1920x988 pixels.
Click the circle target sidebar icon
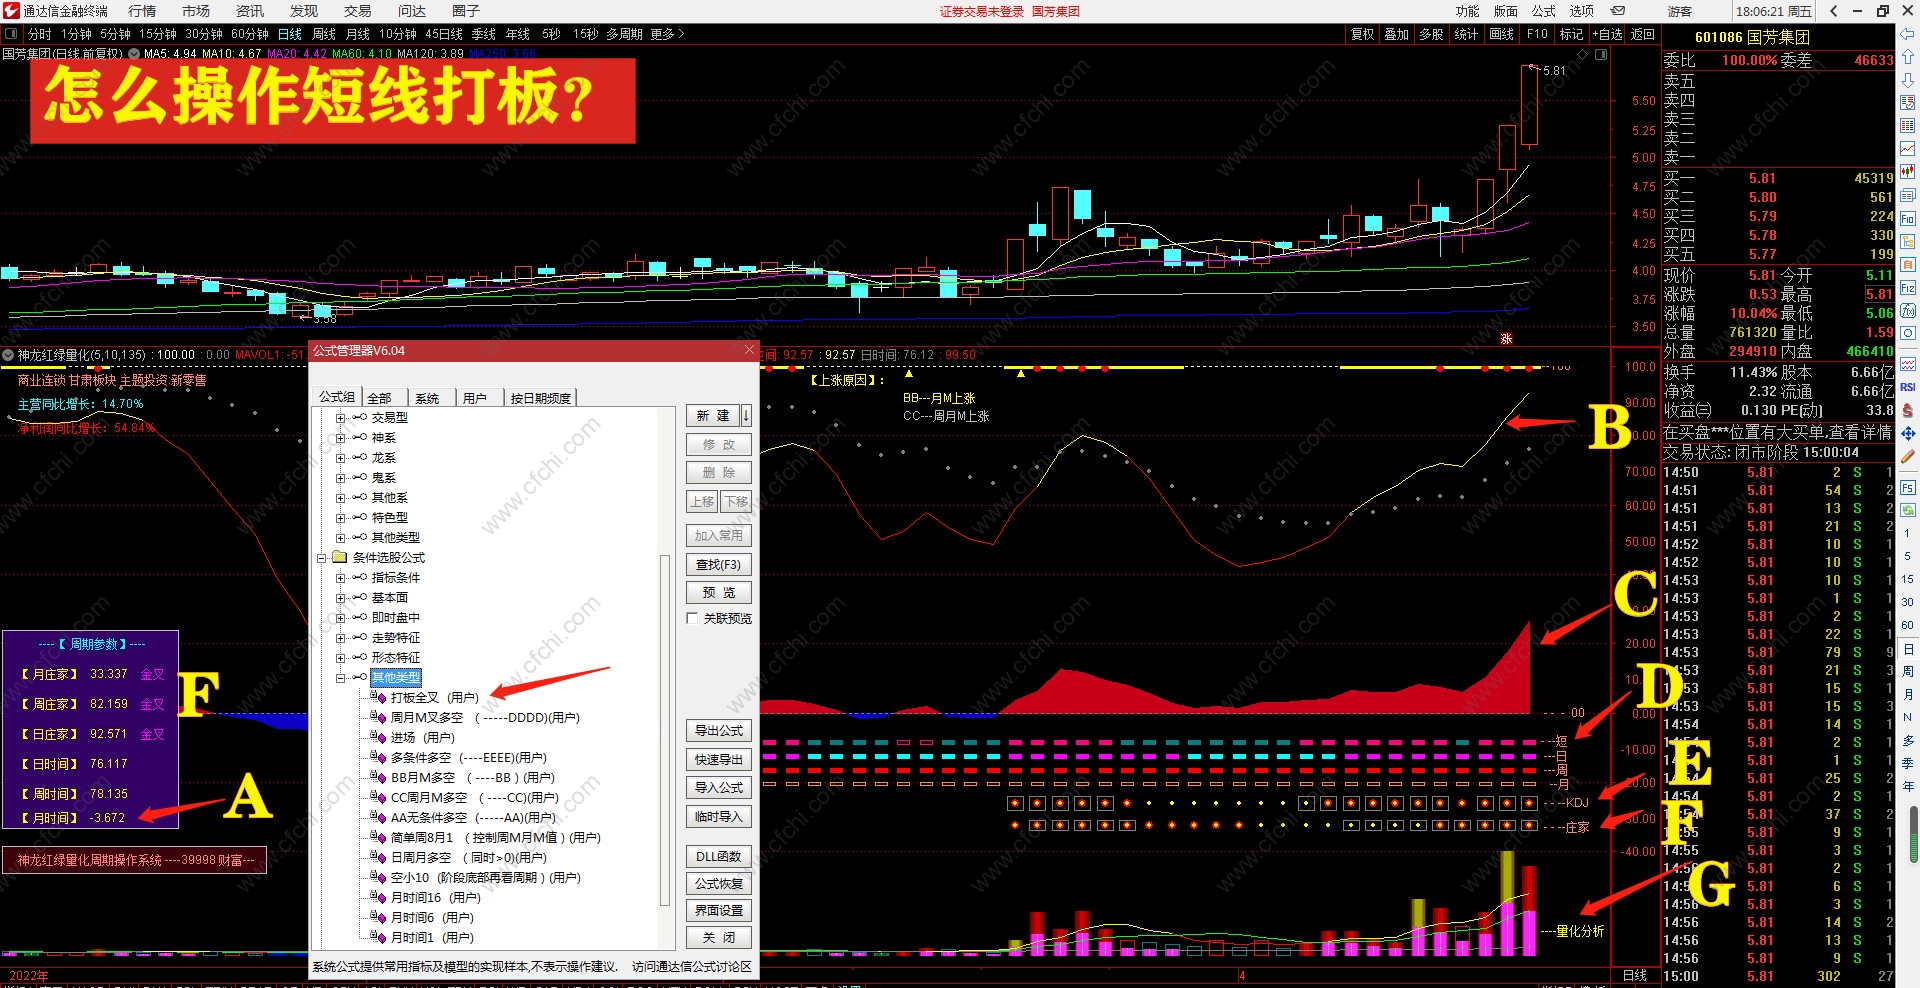[x=1907, y=334]
